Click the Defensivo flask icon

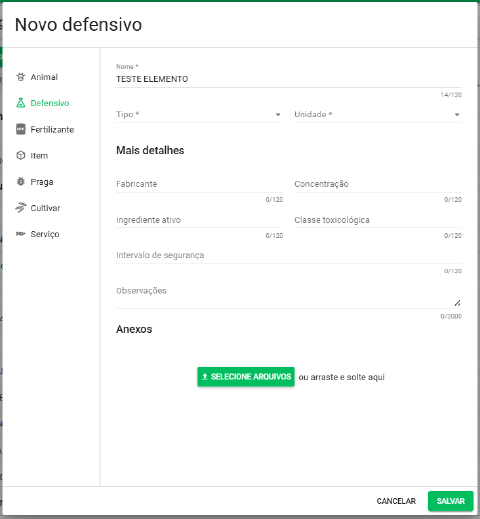tap(21, 103)
